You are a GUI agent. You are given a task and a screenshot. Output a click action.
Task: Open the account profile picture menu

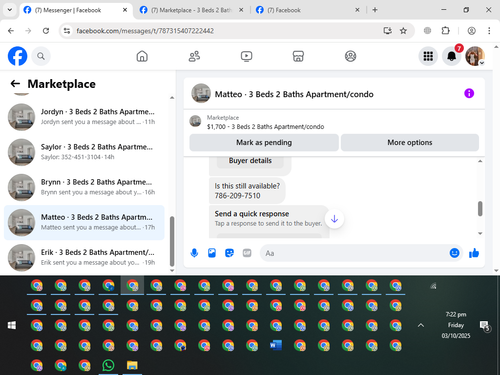tap(475, 56)
